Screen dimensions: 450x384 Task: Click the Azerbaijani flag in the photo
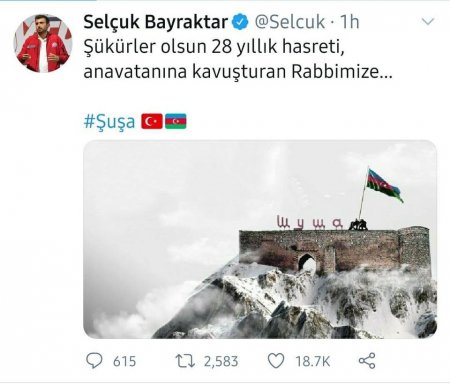pos(384,185)
